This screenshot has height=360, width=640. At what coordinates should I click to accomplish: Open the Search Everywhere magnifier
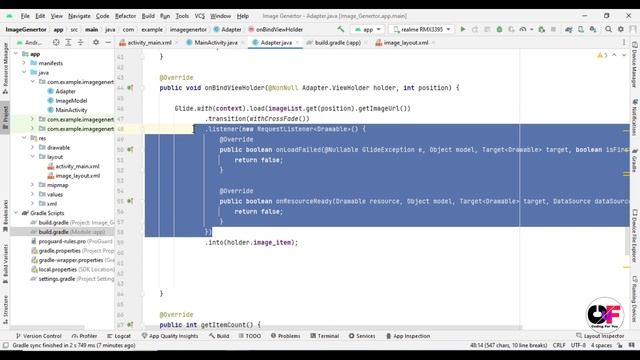(x=609, y=29)
